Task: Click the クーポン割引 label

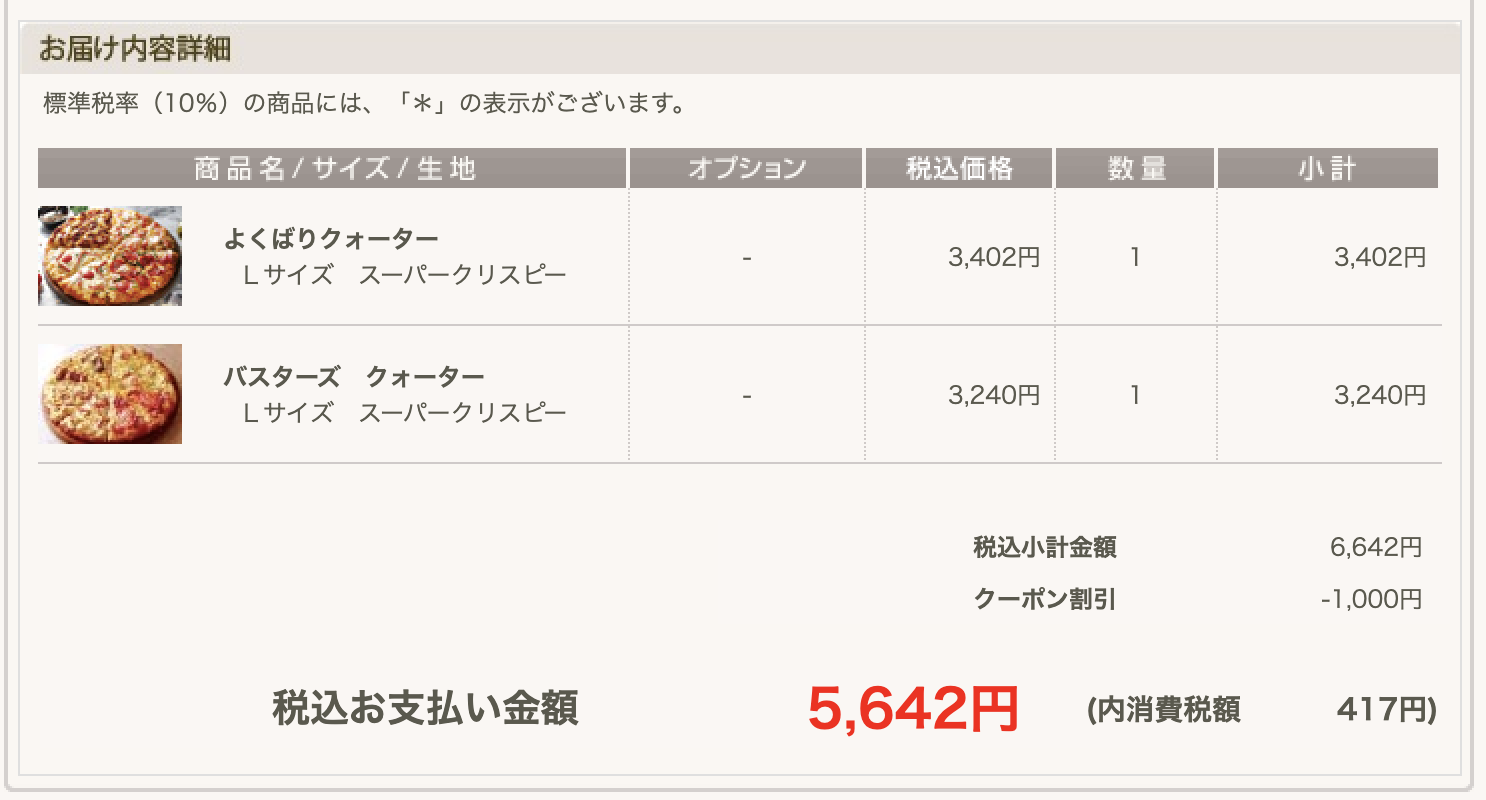Action: click(x=1044, y=600)
